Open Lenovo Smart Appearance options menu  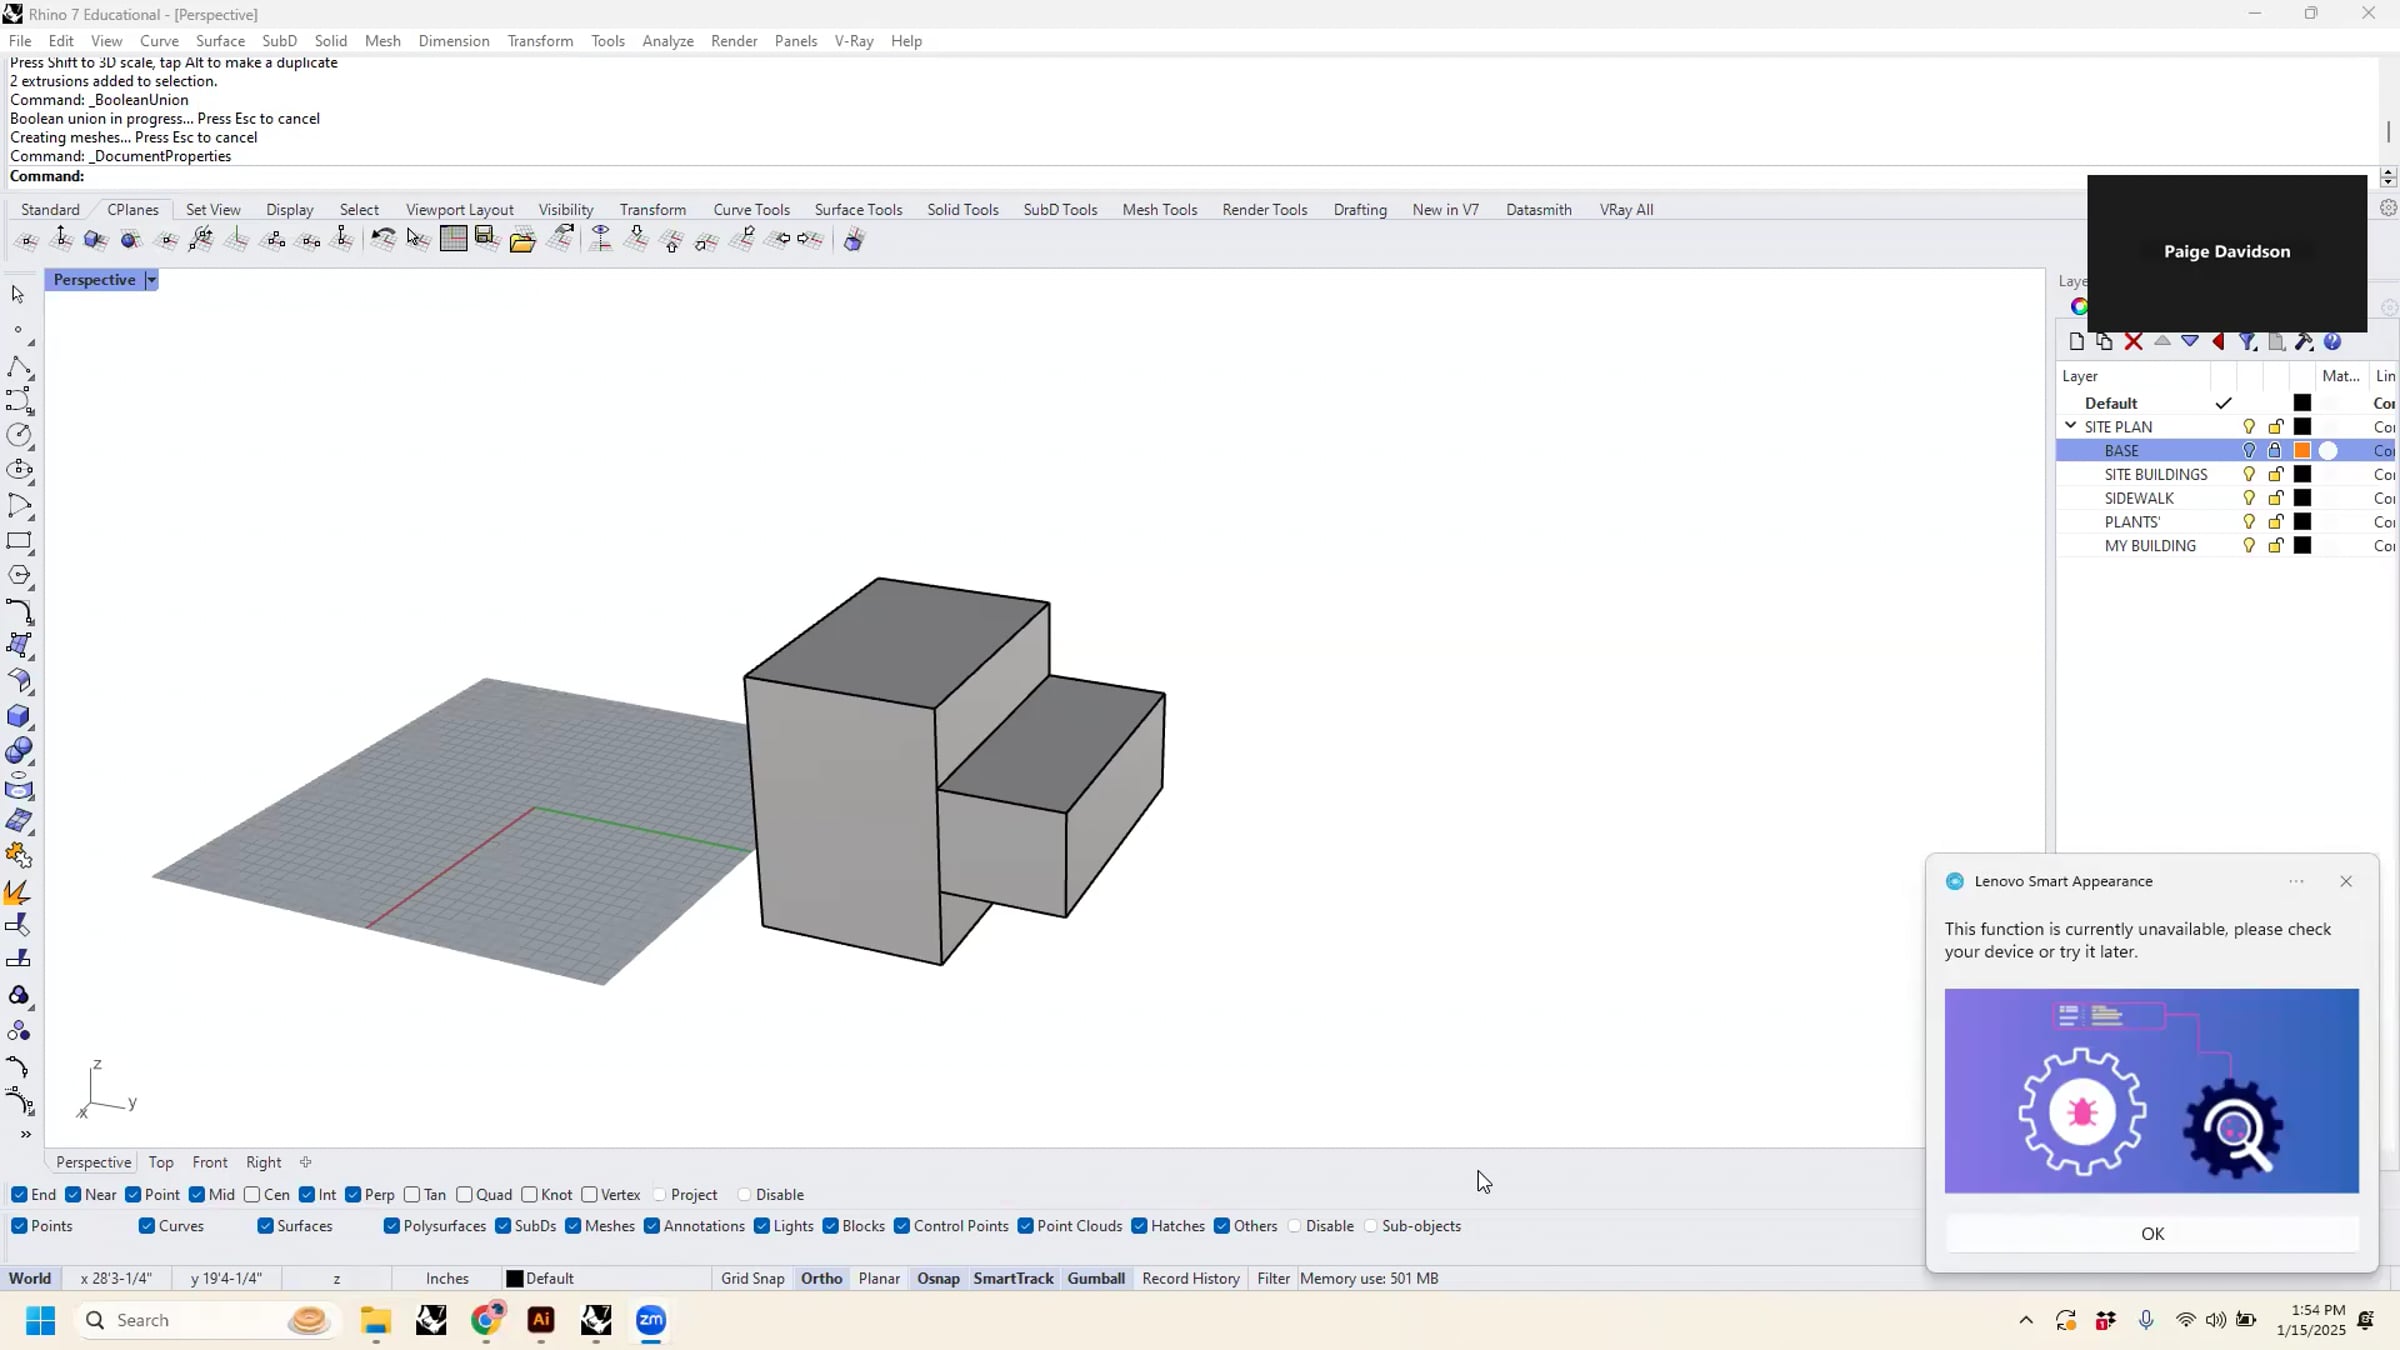[x=2295, y=882]
